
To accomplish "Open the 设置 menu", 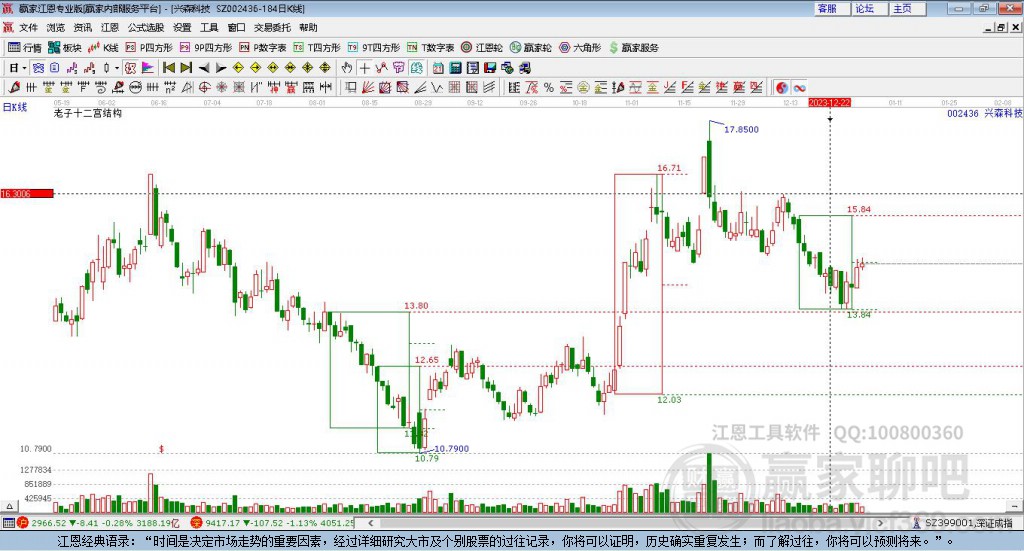I will coord(182,27).
